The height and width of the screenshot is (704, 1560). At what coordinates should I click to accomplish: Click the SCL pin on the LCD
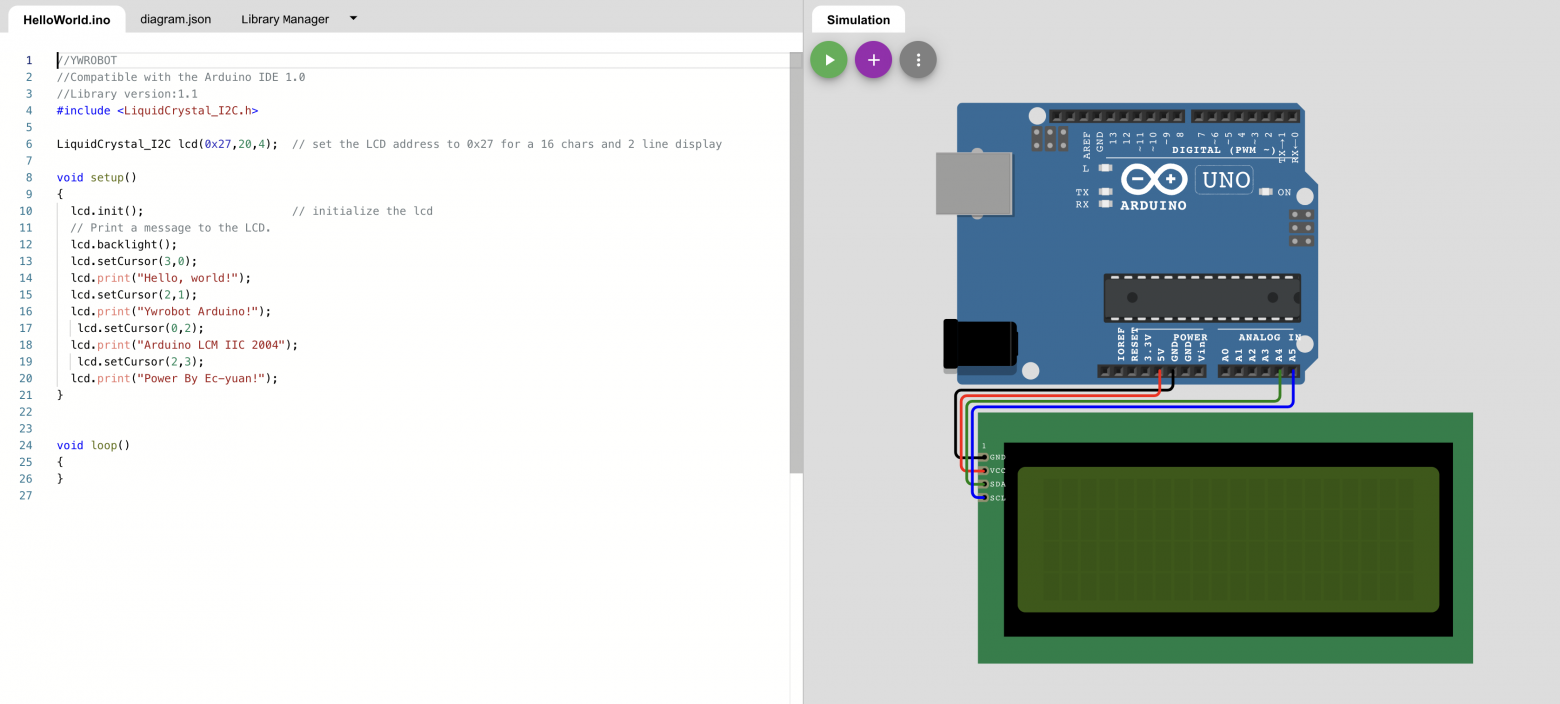986,497
